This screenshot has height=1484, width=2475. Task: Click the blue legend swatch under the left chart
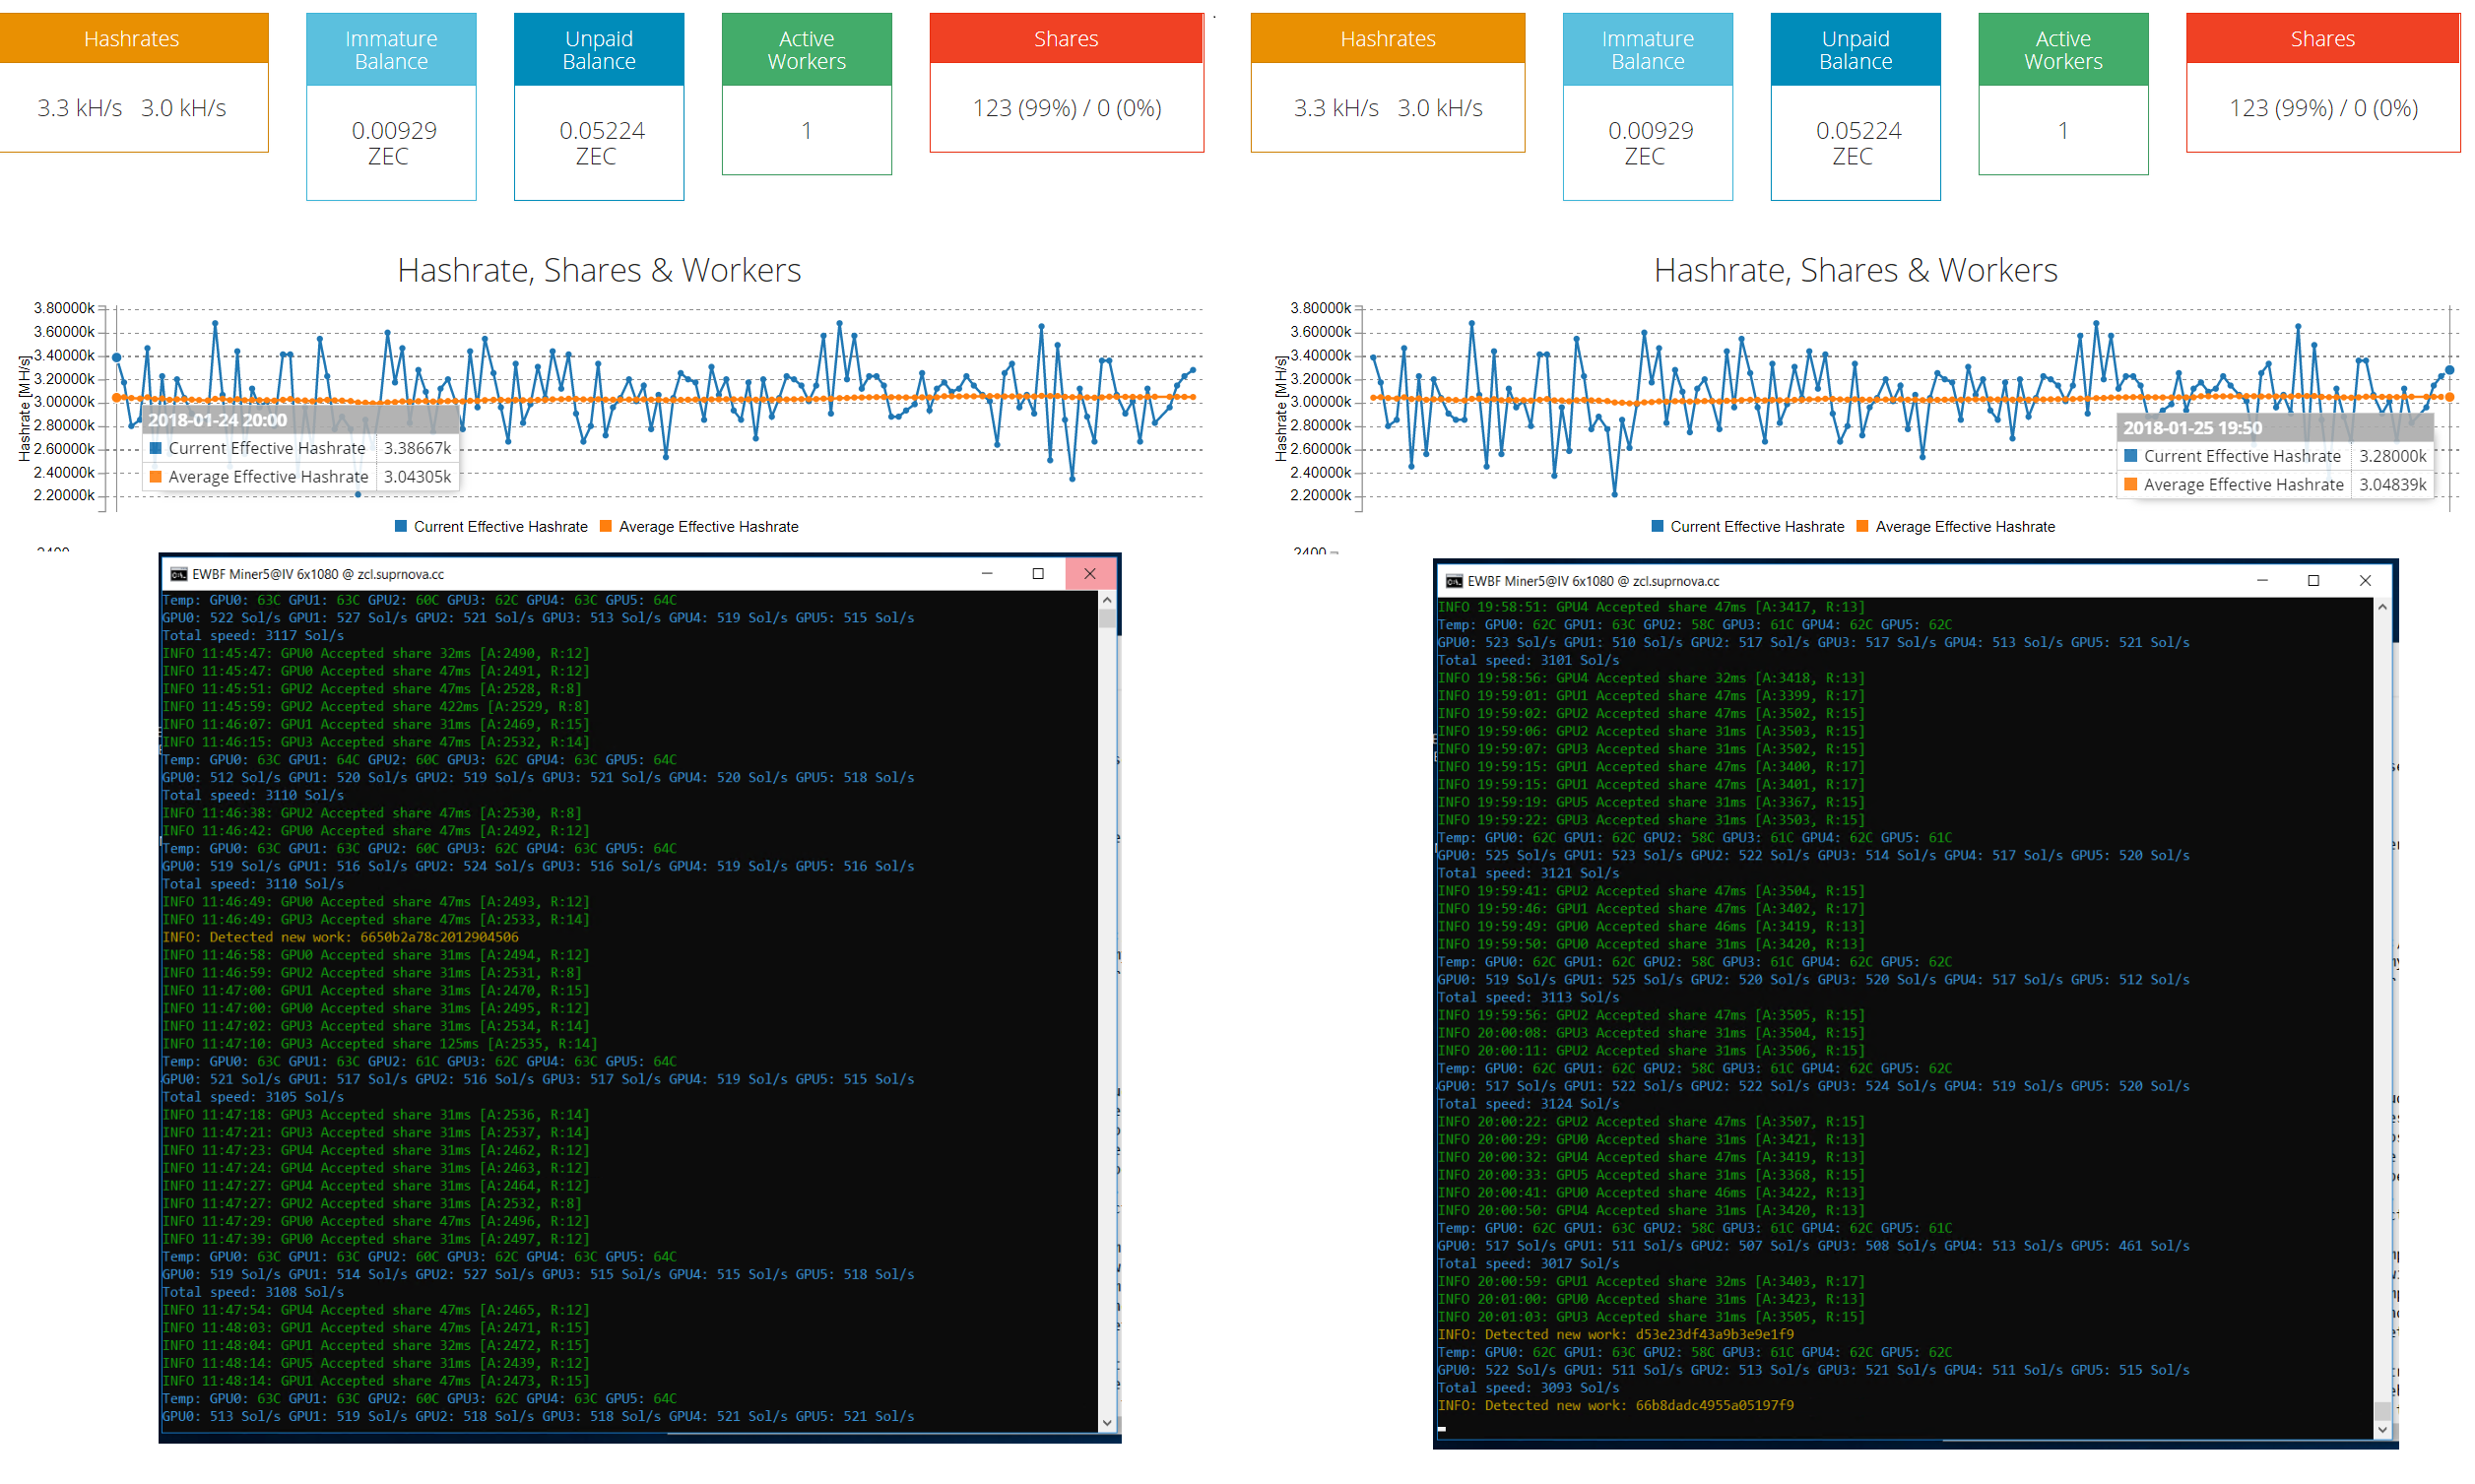pyautogui.click(x=401, y=526)
